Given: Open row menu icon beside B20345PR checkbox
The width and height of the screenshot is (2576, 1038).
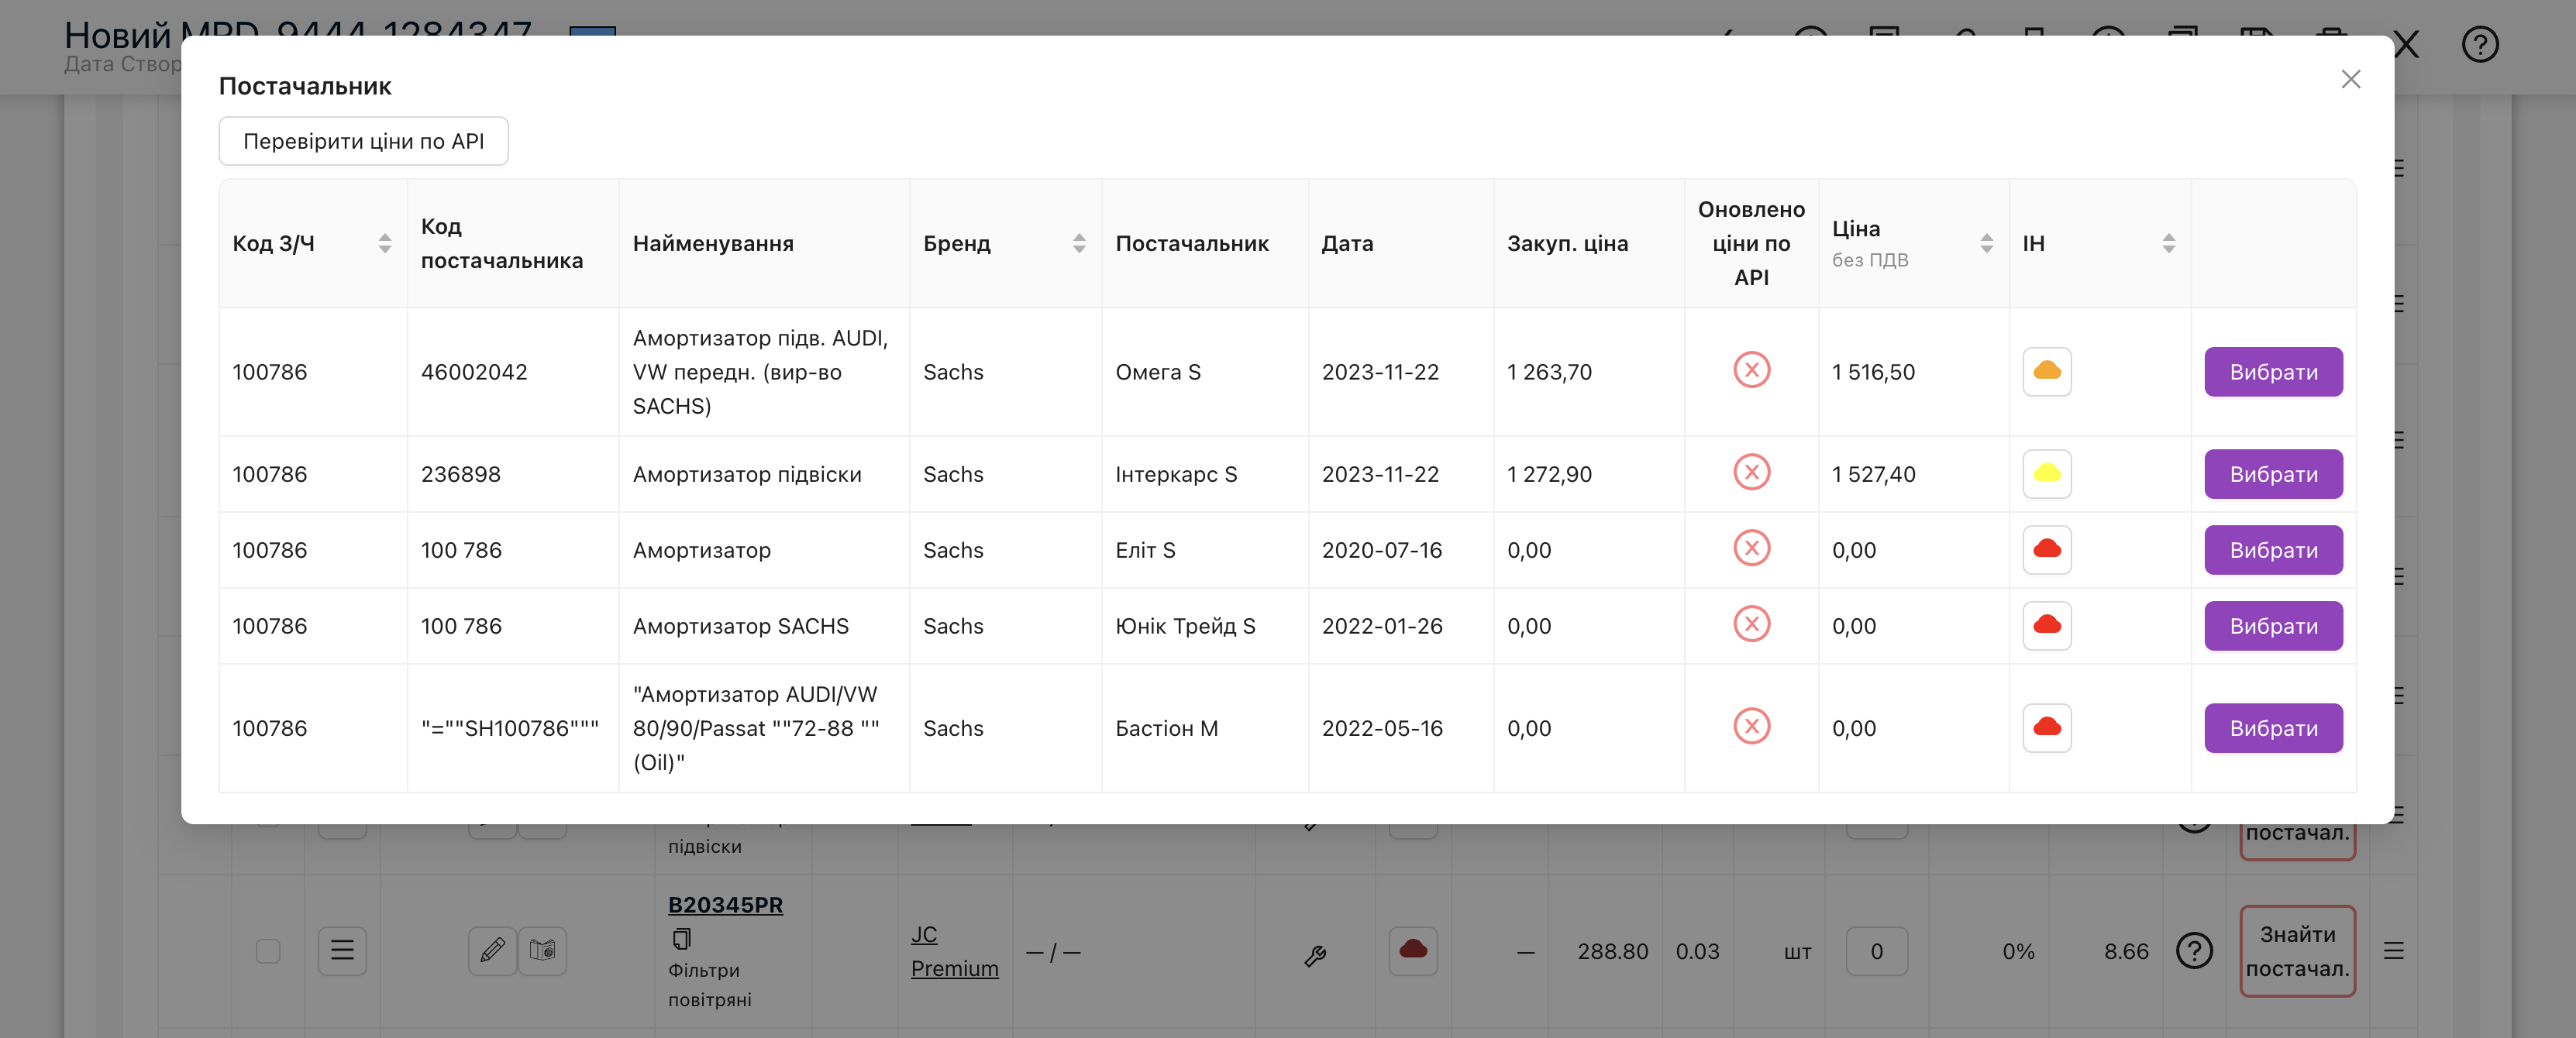Looking at the screenshot, I should (342, 951).
